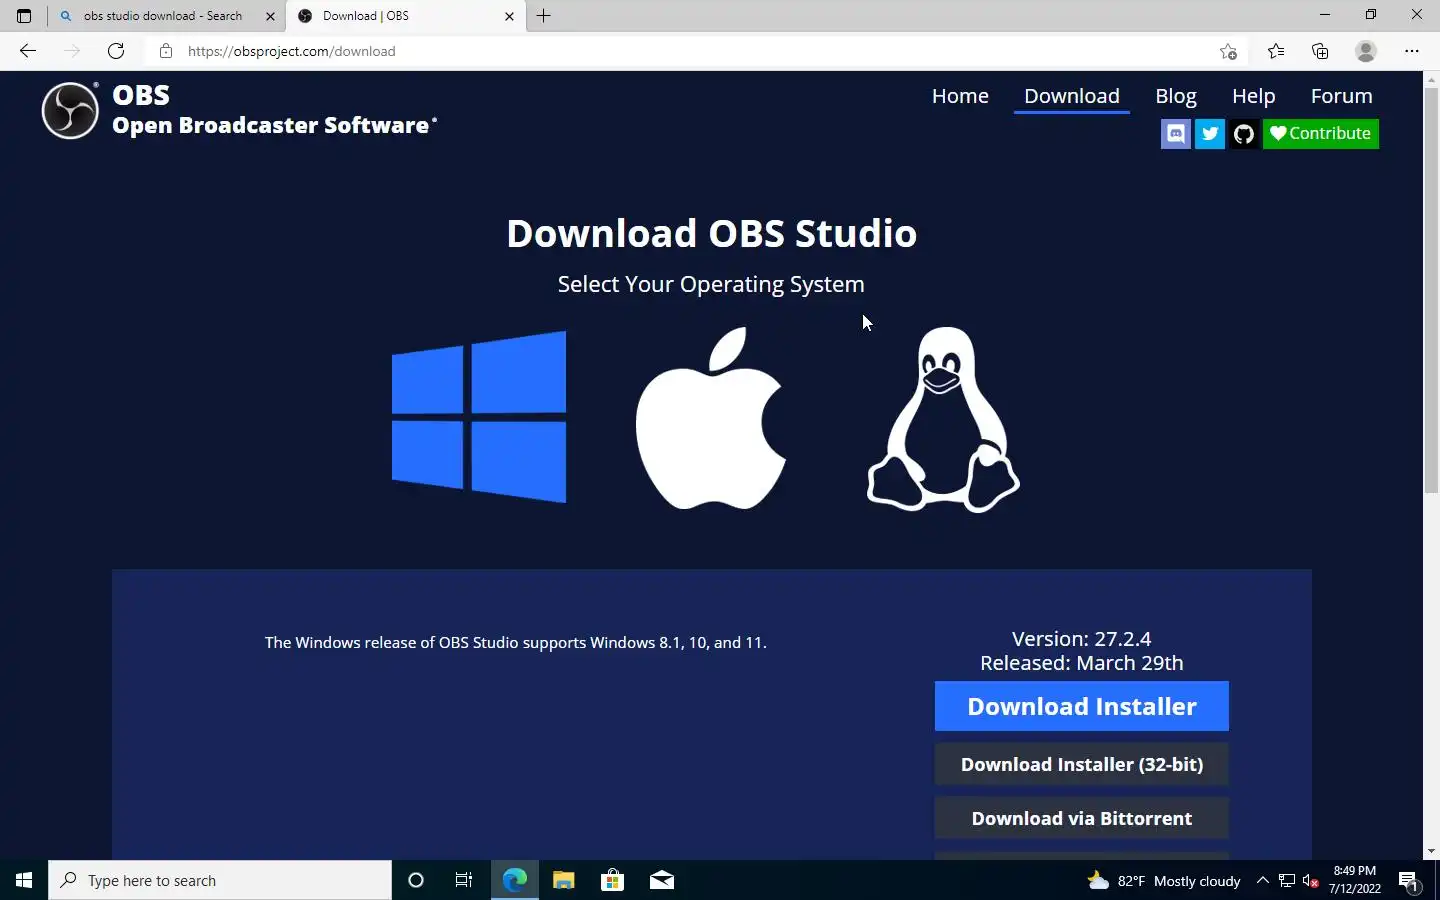The height and width of the screenshot is (900, 1440).
Task: Go back to the previous page
Action: [x=28, y=51]
